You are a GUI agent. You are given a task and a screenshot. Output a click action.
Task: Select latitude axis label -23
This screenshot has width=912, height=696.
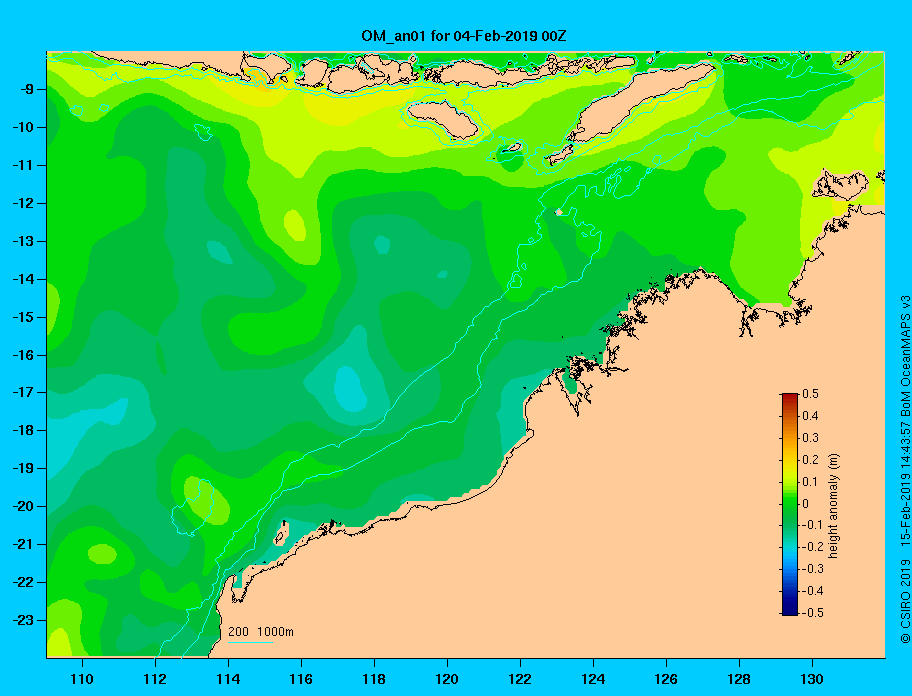[22, 620]
